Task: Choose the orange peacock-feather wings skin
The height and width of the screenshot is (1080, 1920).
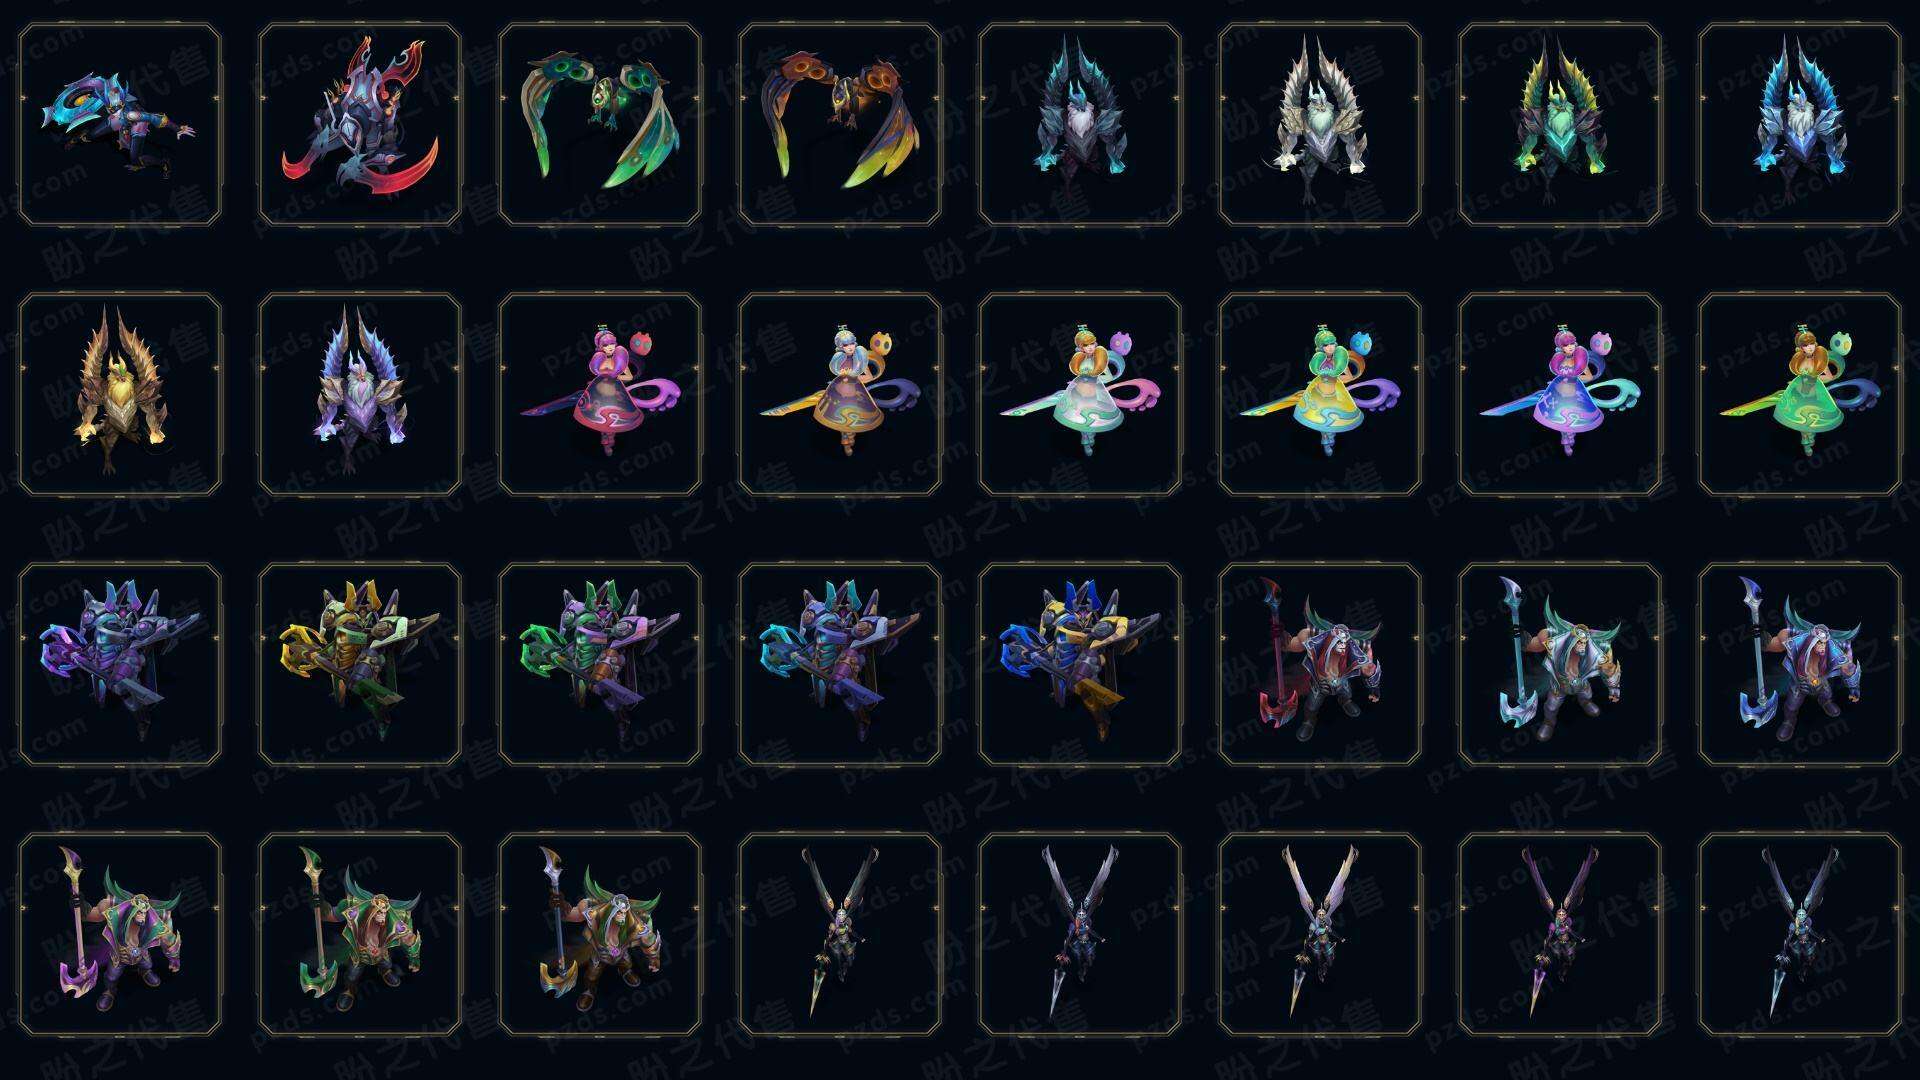Action: pyautogui.click(x=840, y=125)
